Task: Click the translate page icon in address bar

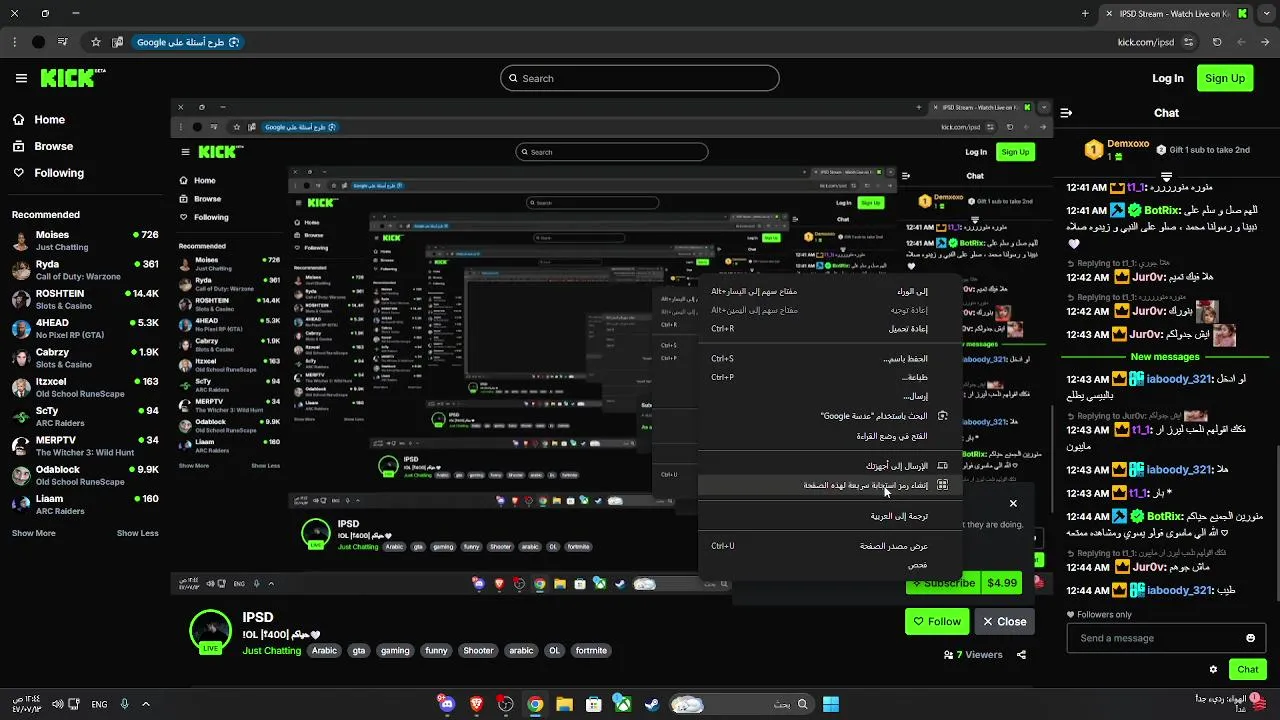Action: [x=117, y=42]
